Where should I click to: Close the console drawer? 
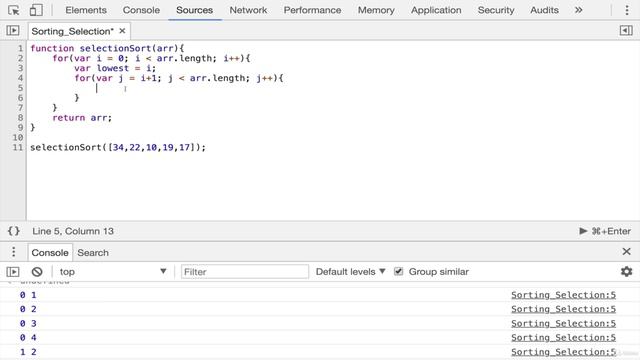tap(627, 252)
